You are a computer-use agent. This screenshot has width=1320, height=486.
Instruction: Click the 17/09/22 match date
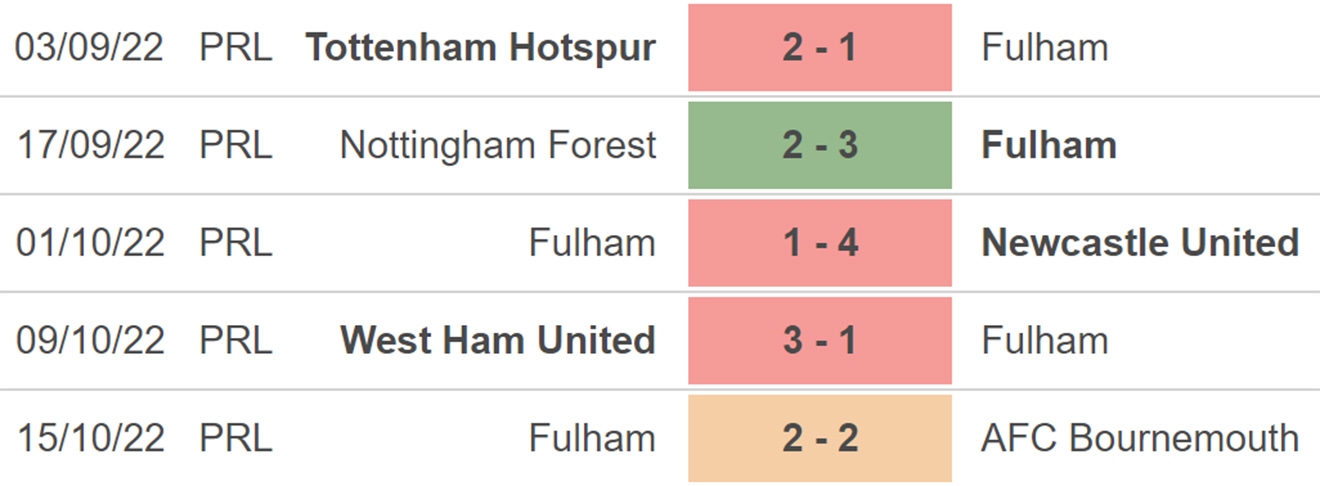click(90, 145)
